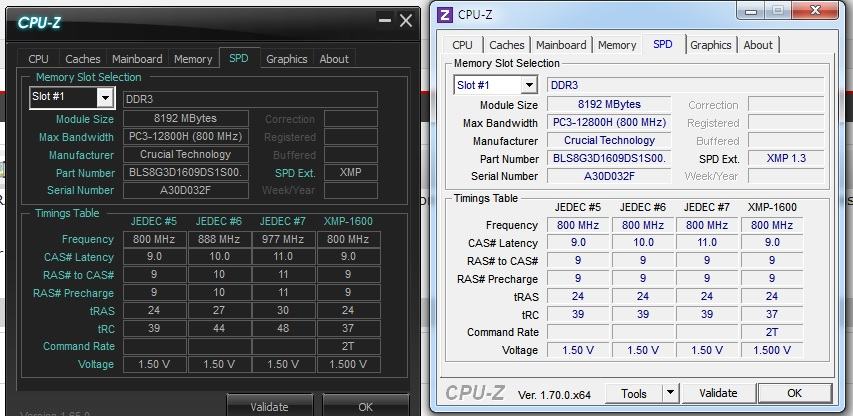Click 1.500 V XMP voltage in dark window
853x416 pixels.
point(348,364)
